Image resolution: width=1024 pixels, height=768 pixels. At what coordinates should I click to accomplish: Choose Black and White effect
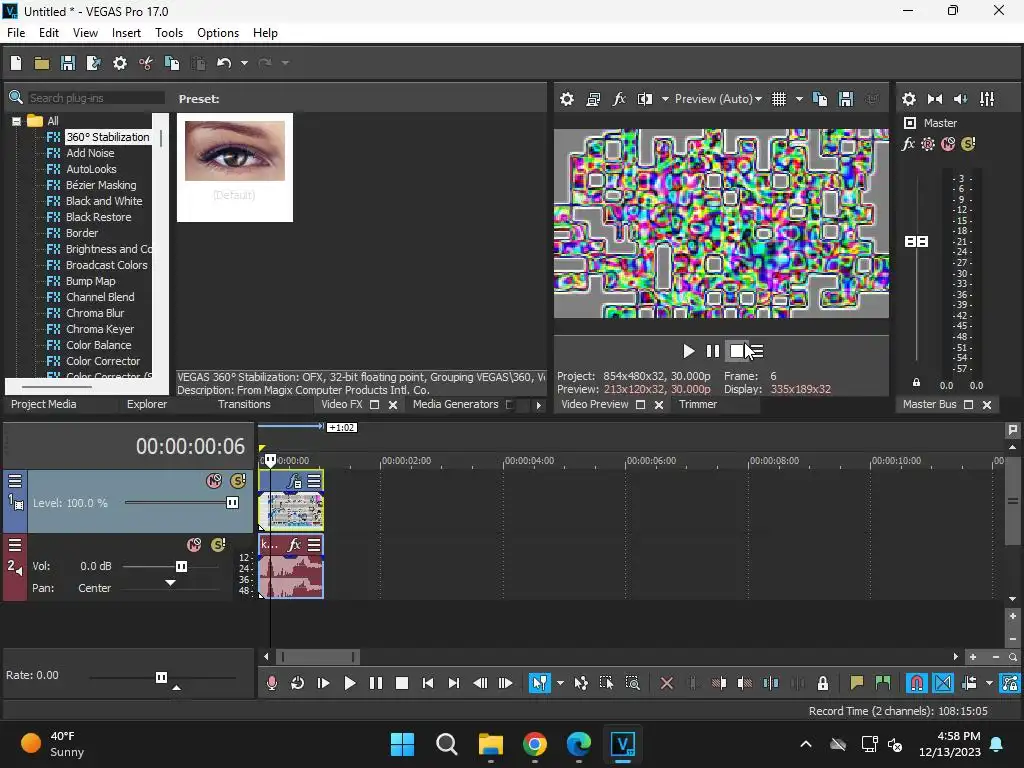(x=104, y=201)
